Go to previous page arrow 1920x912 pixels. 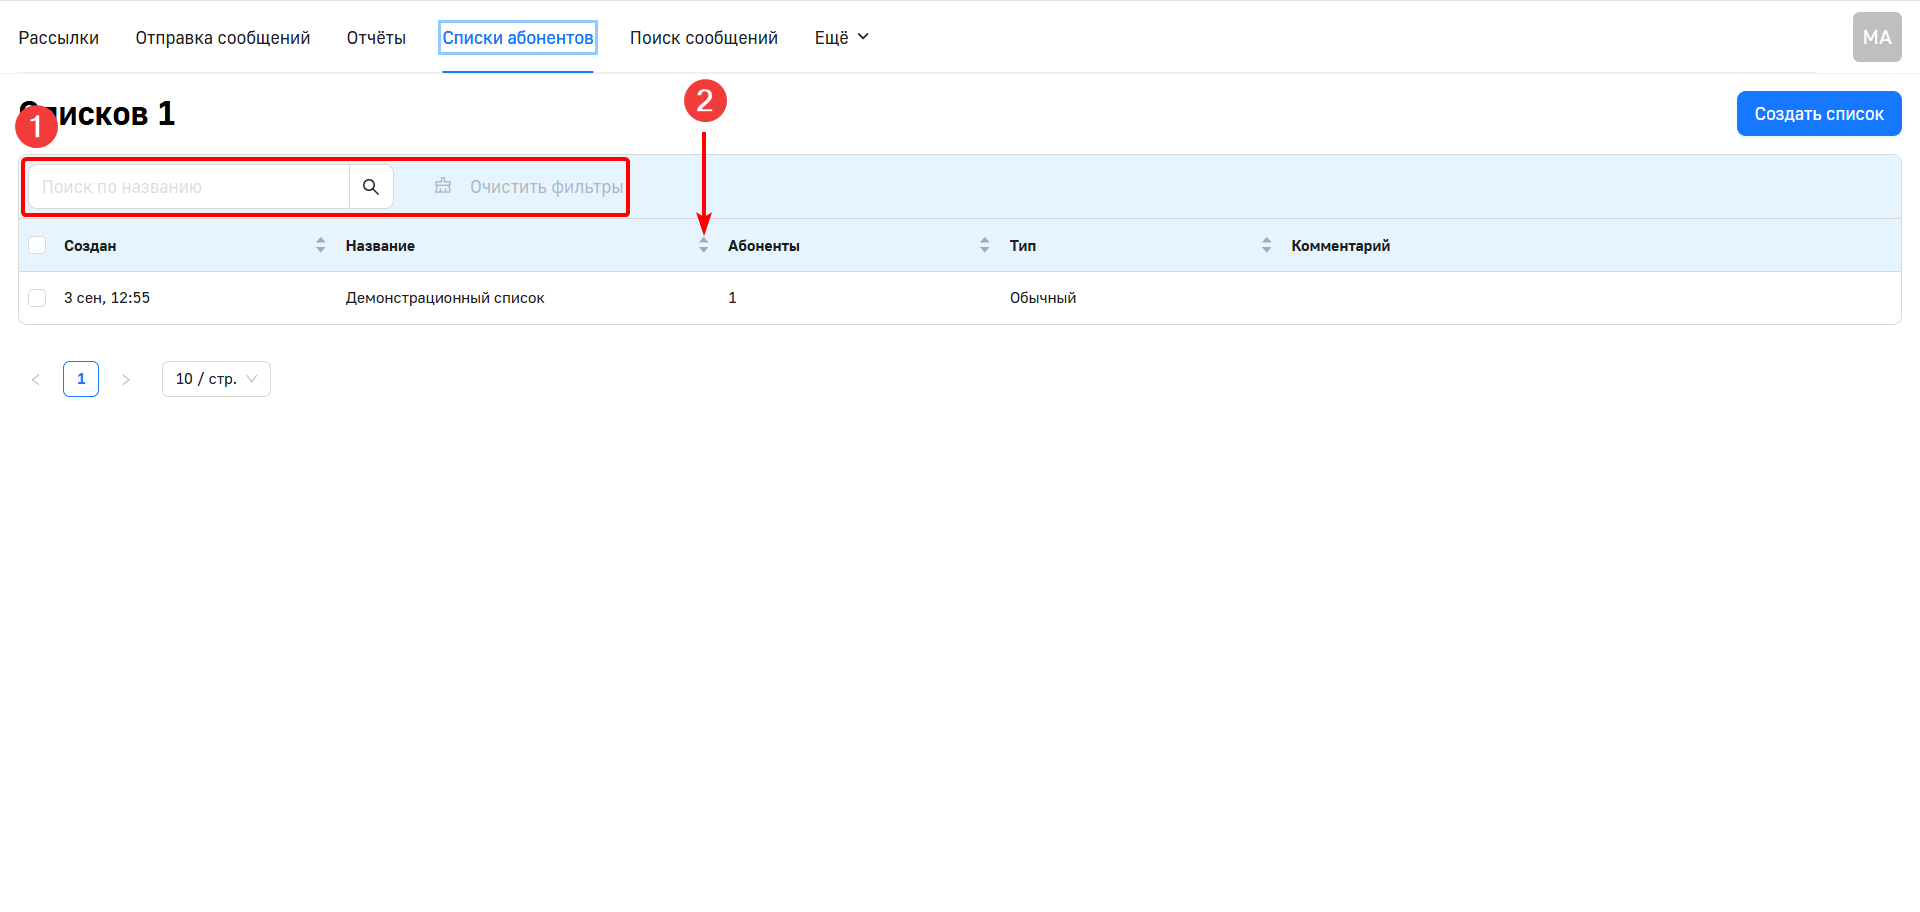click(x=36, y=379)
